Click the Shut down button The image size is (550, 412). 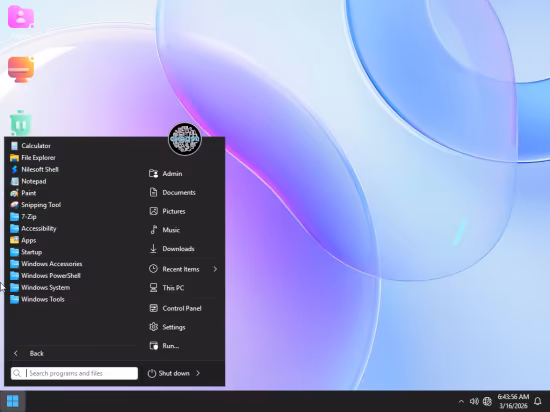coord(169,373)
